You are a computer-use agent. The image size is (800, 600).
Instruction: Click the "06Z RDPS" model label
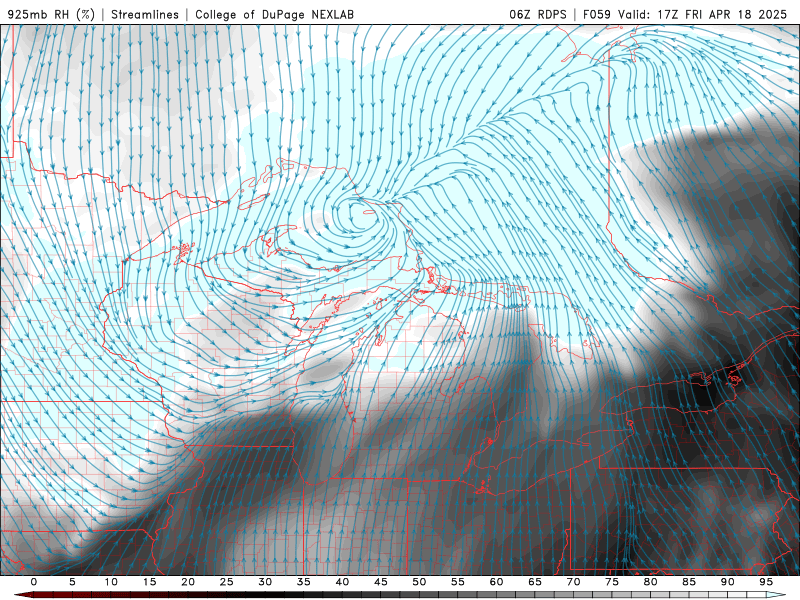538,14
